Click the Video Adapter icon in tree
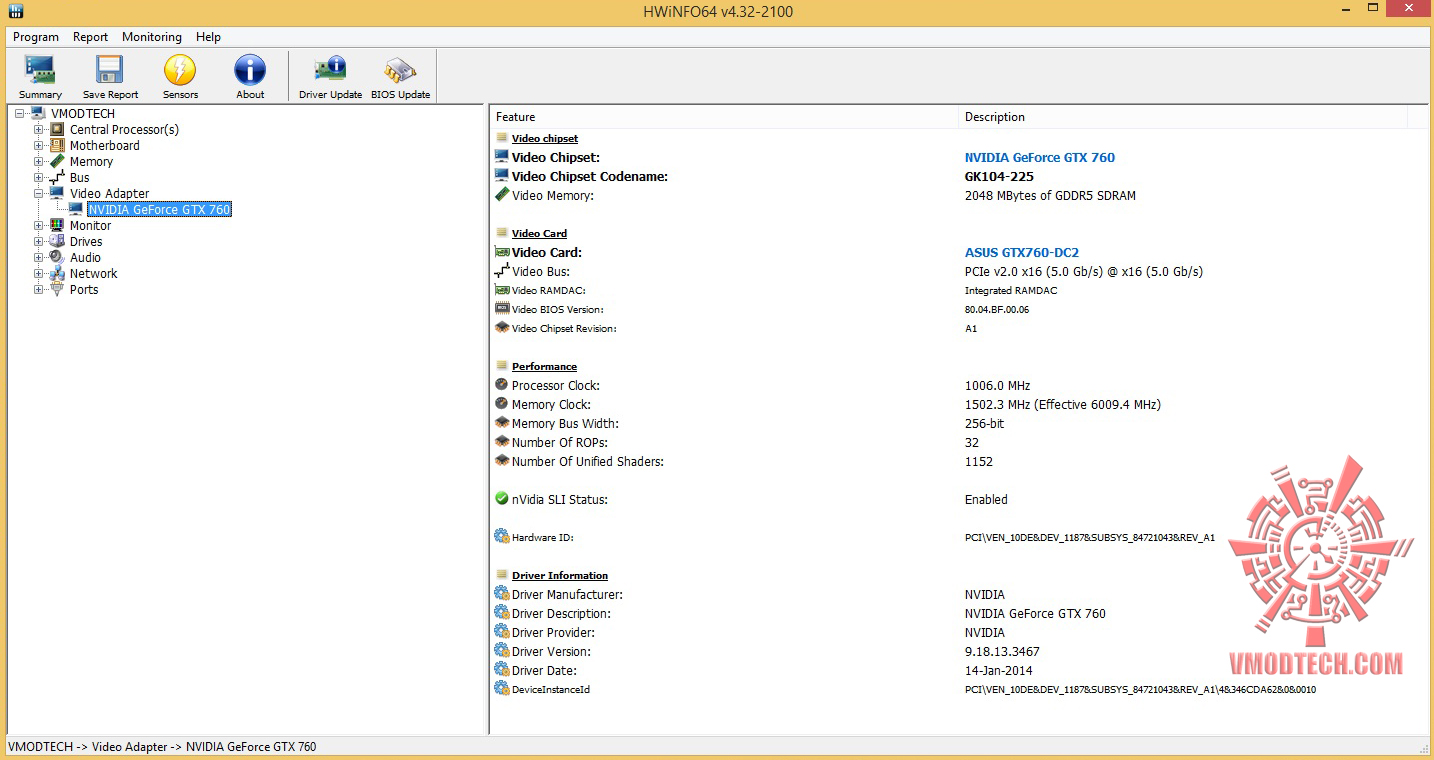This screenshot has height=760, width=1434. pos(57,193)
